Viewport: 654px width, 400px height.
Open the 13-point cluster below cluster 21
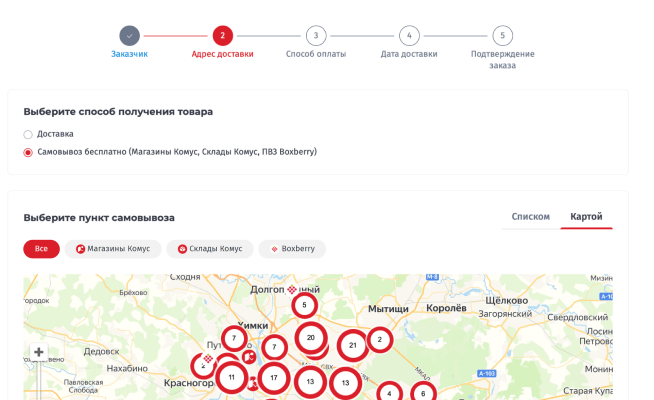(345, 383)
